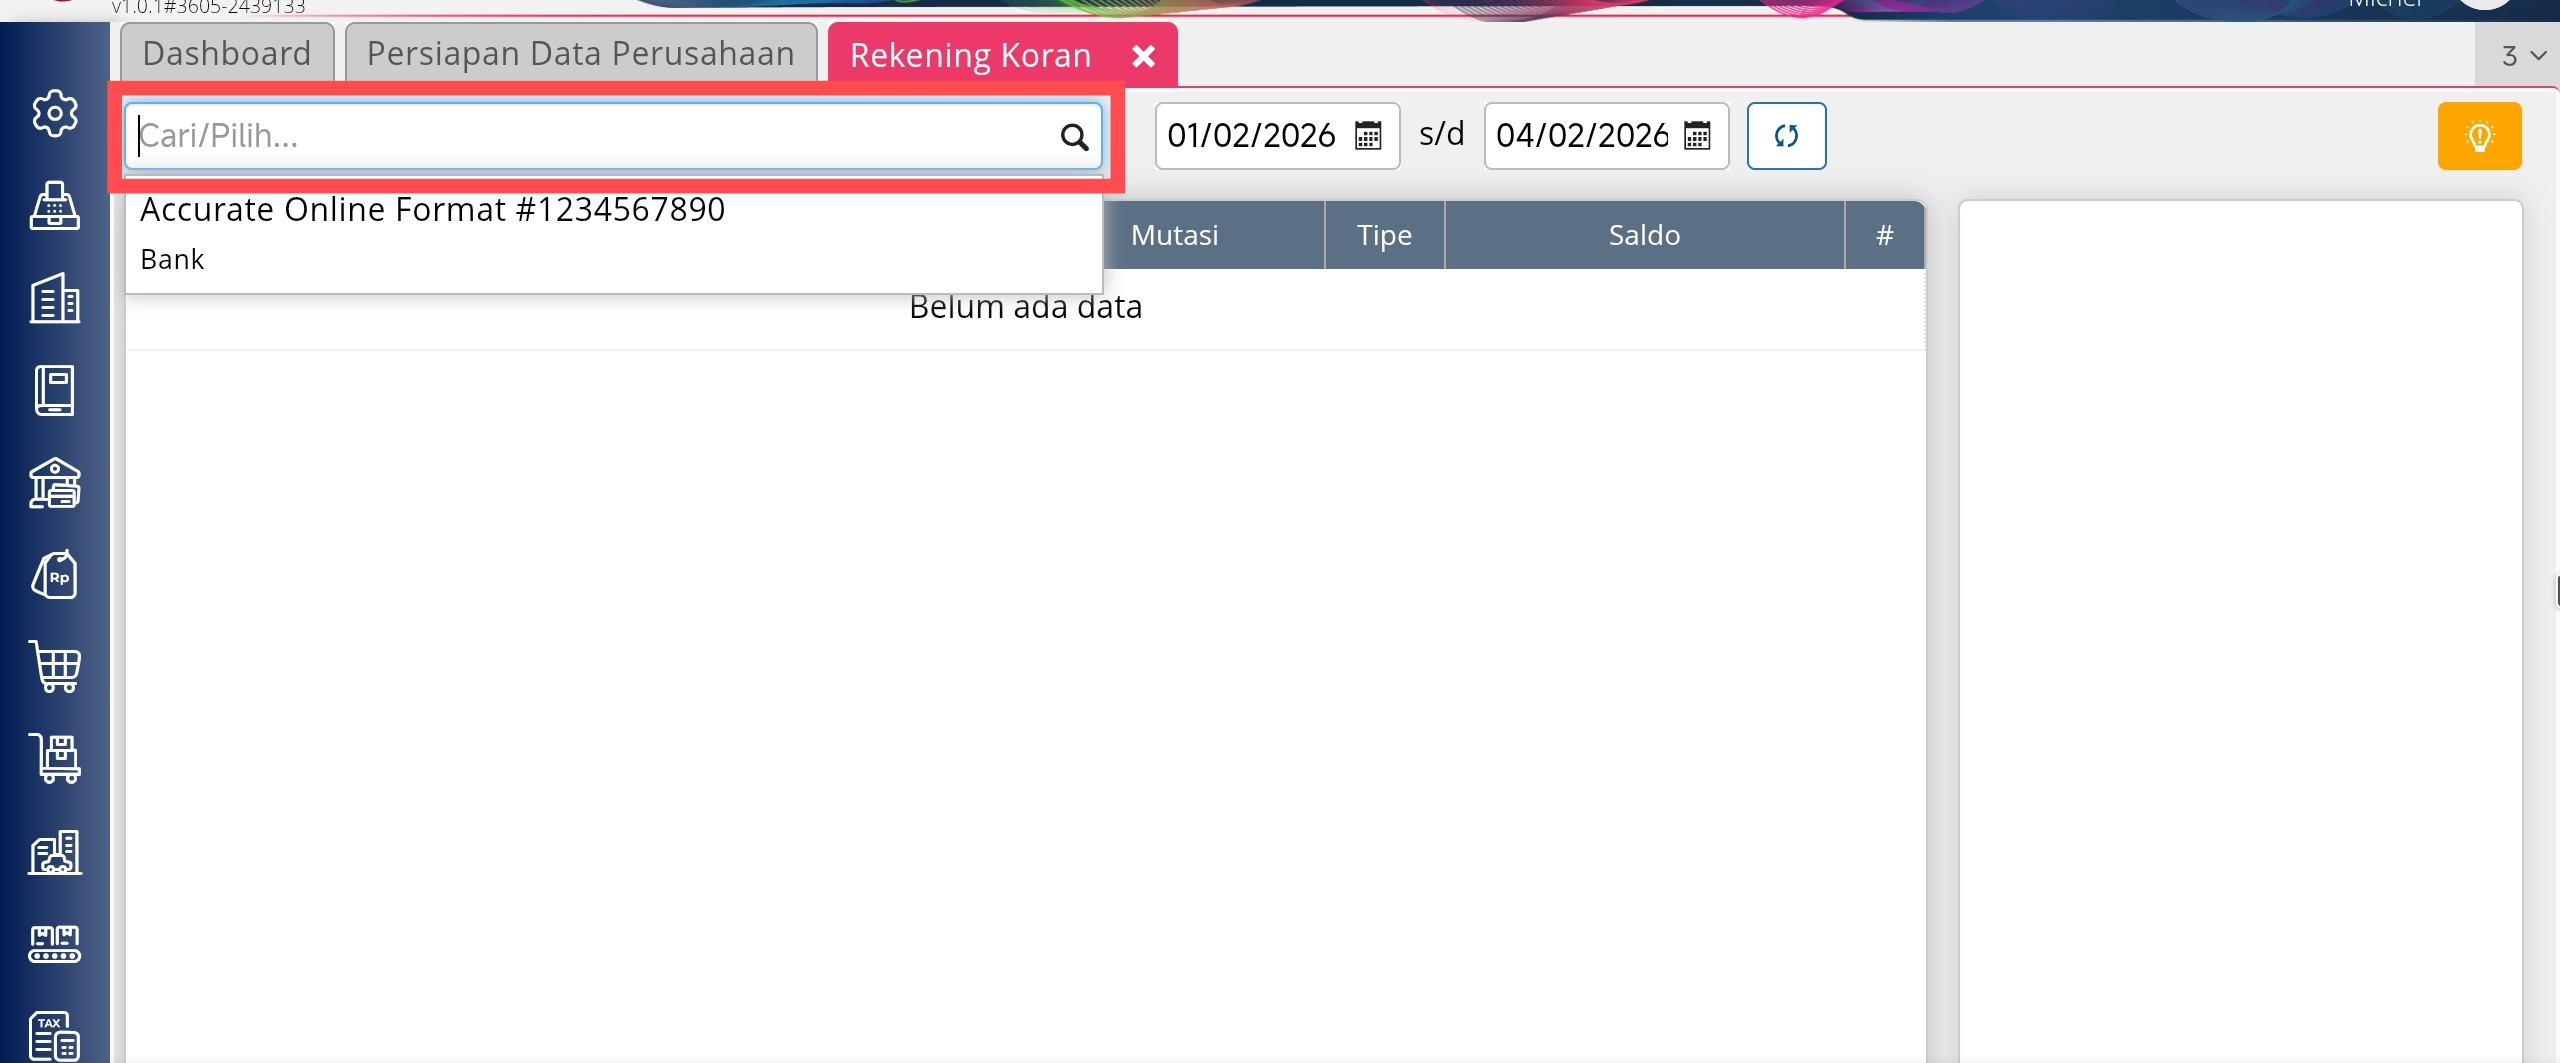Open the Cash & Bank module icon

54,484
